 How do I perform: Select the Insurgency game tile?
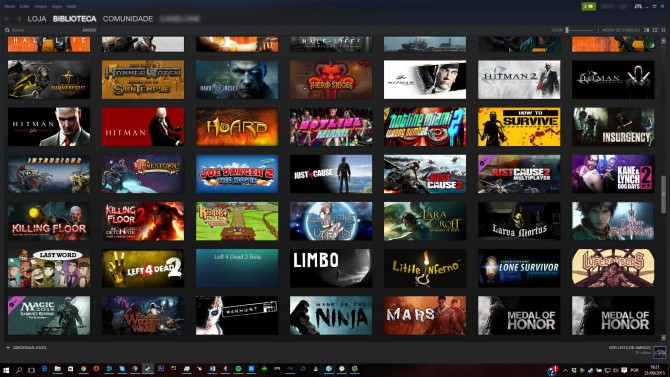613,127
